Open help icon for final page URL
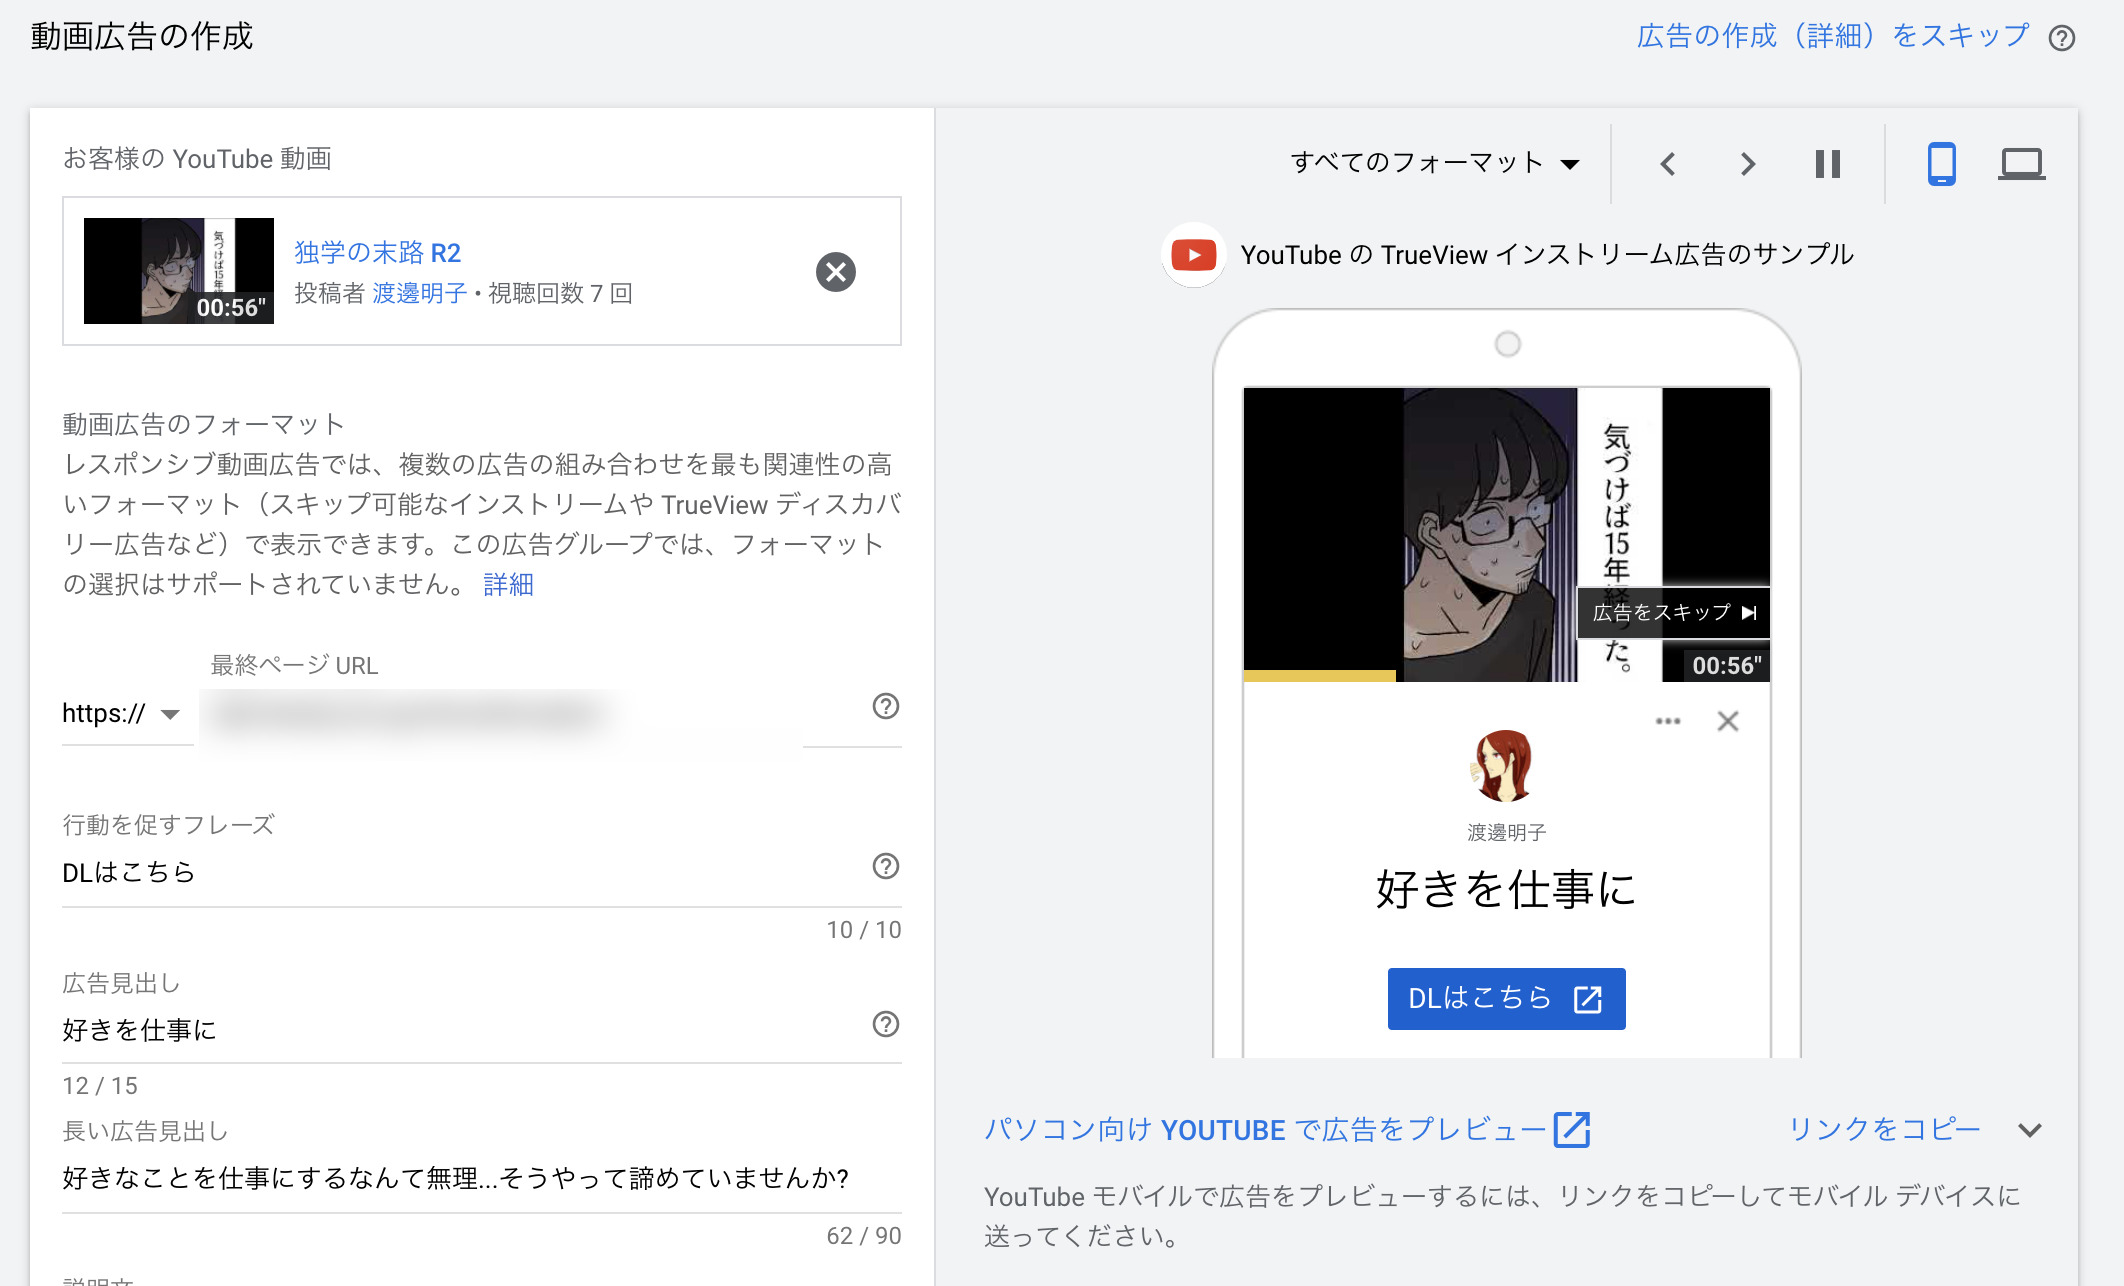This screenshot has width=2124, height=1286. tap(885, 706)
